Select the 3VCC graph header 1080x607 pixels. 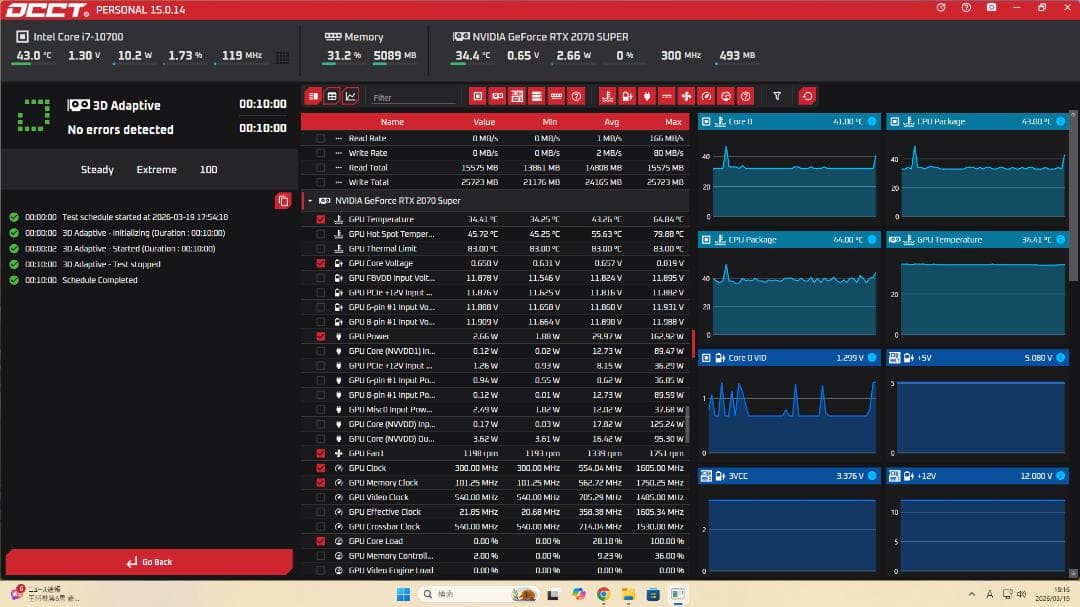(789, 475)
